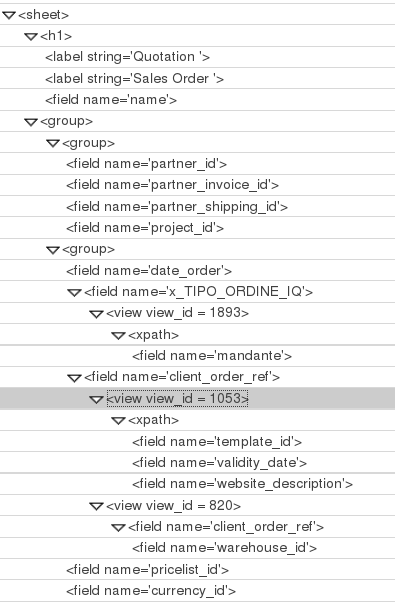Viewport: 395px width, 605px height.
Task: Collapse the view_id = 1053 node arrow
Action: point(96,399)
